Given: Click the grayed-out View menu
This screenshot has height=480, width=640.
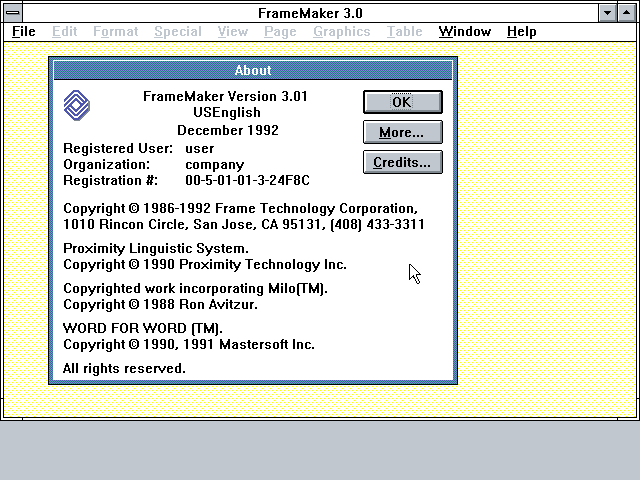Looking at the screenshot, I should point(233,31).
